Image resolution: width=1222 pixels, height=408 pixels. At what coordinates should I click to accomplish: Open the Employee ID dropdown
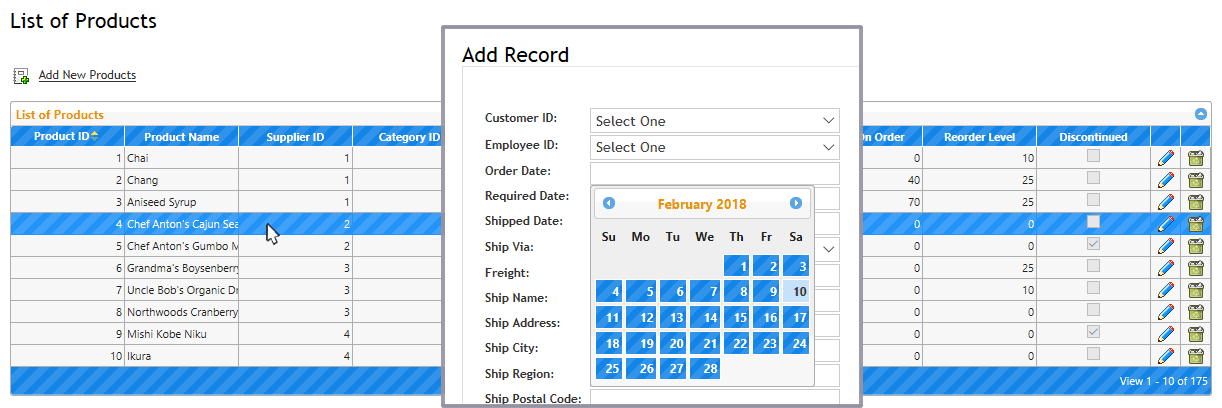[x=714, y=147]
